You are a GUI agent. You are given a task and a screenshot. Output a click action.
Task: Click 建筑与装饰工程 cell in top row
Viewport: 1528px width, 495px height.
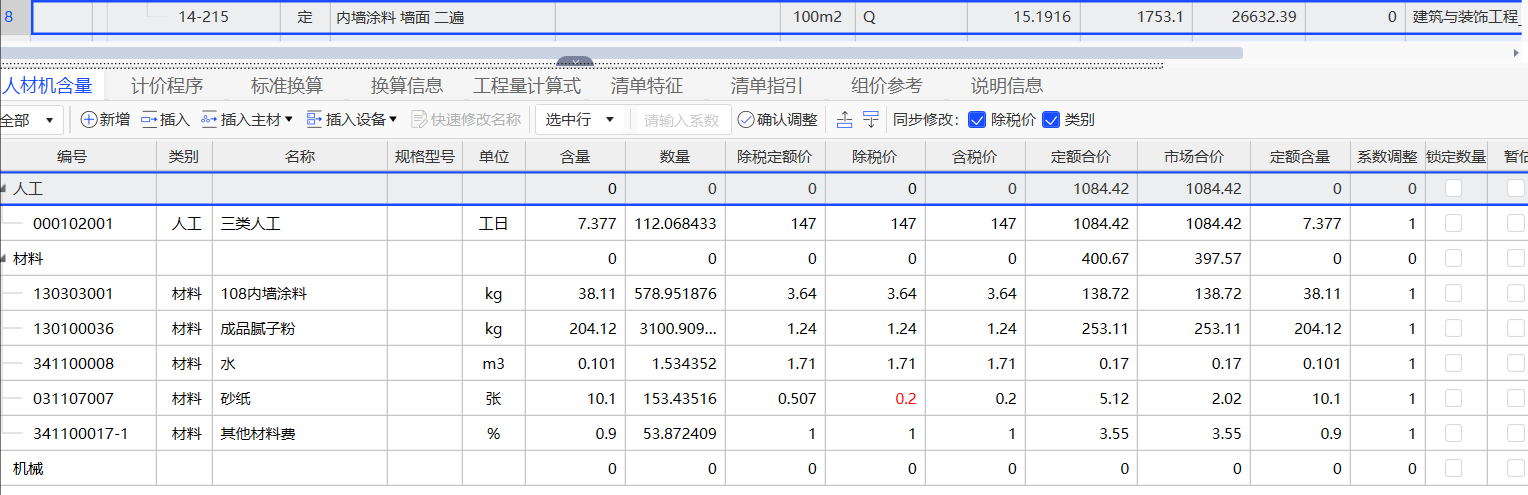tap(1465, 17)
